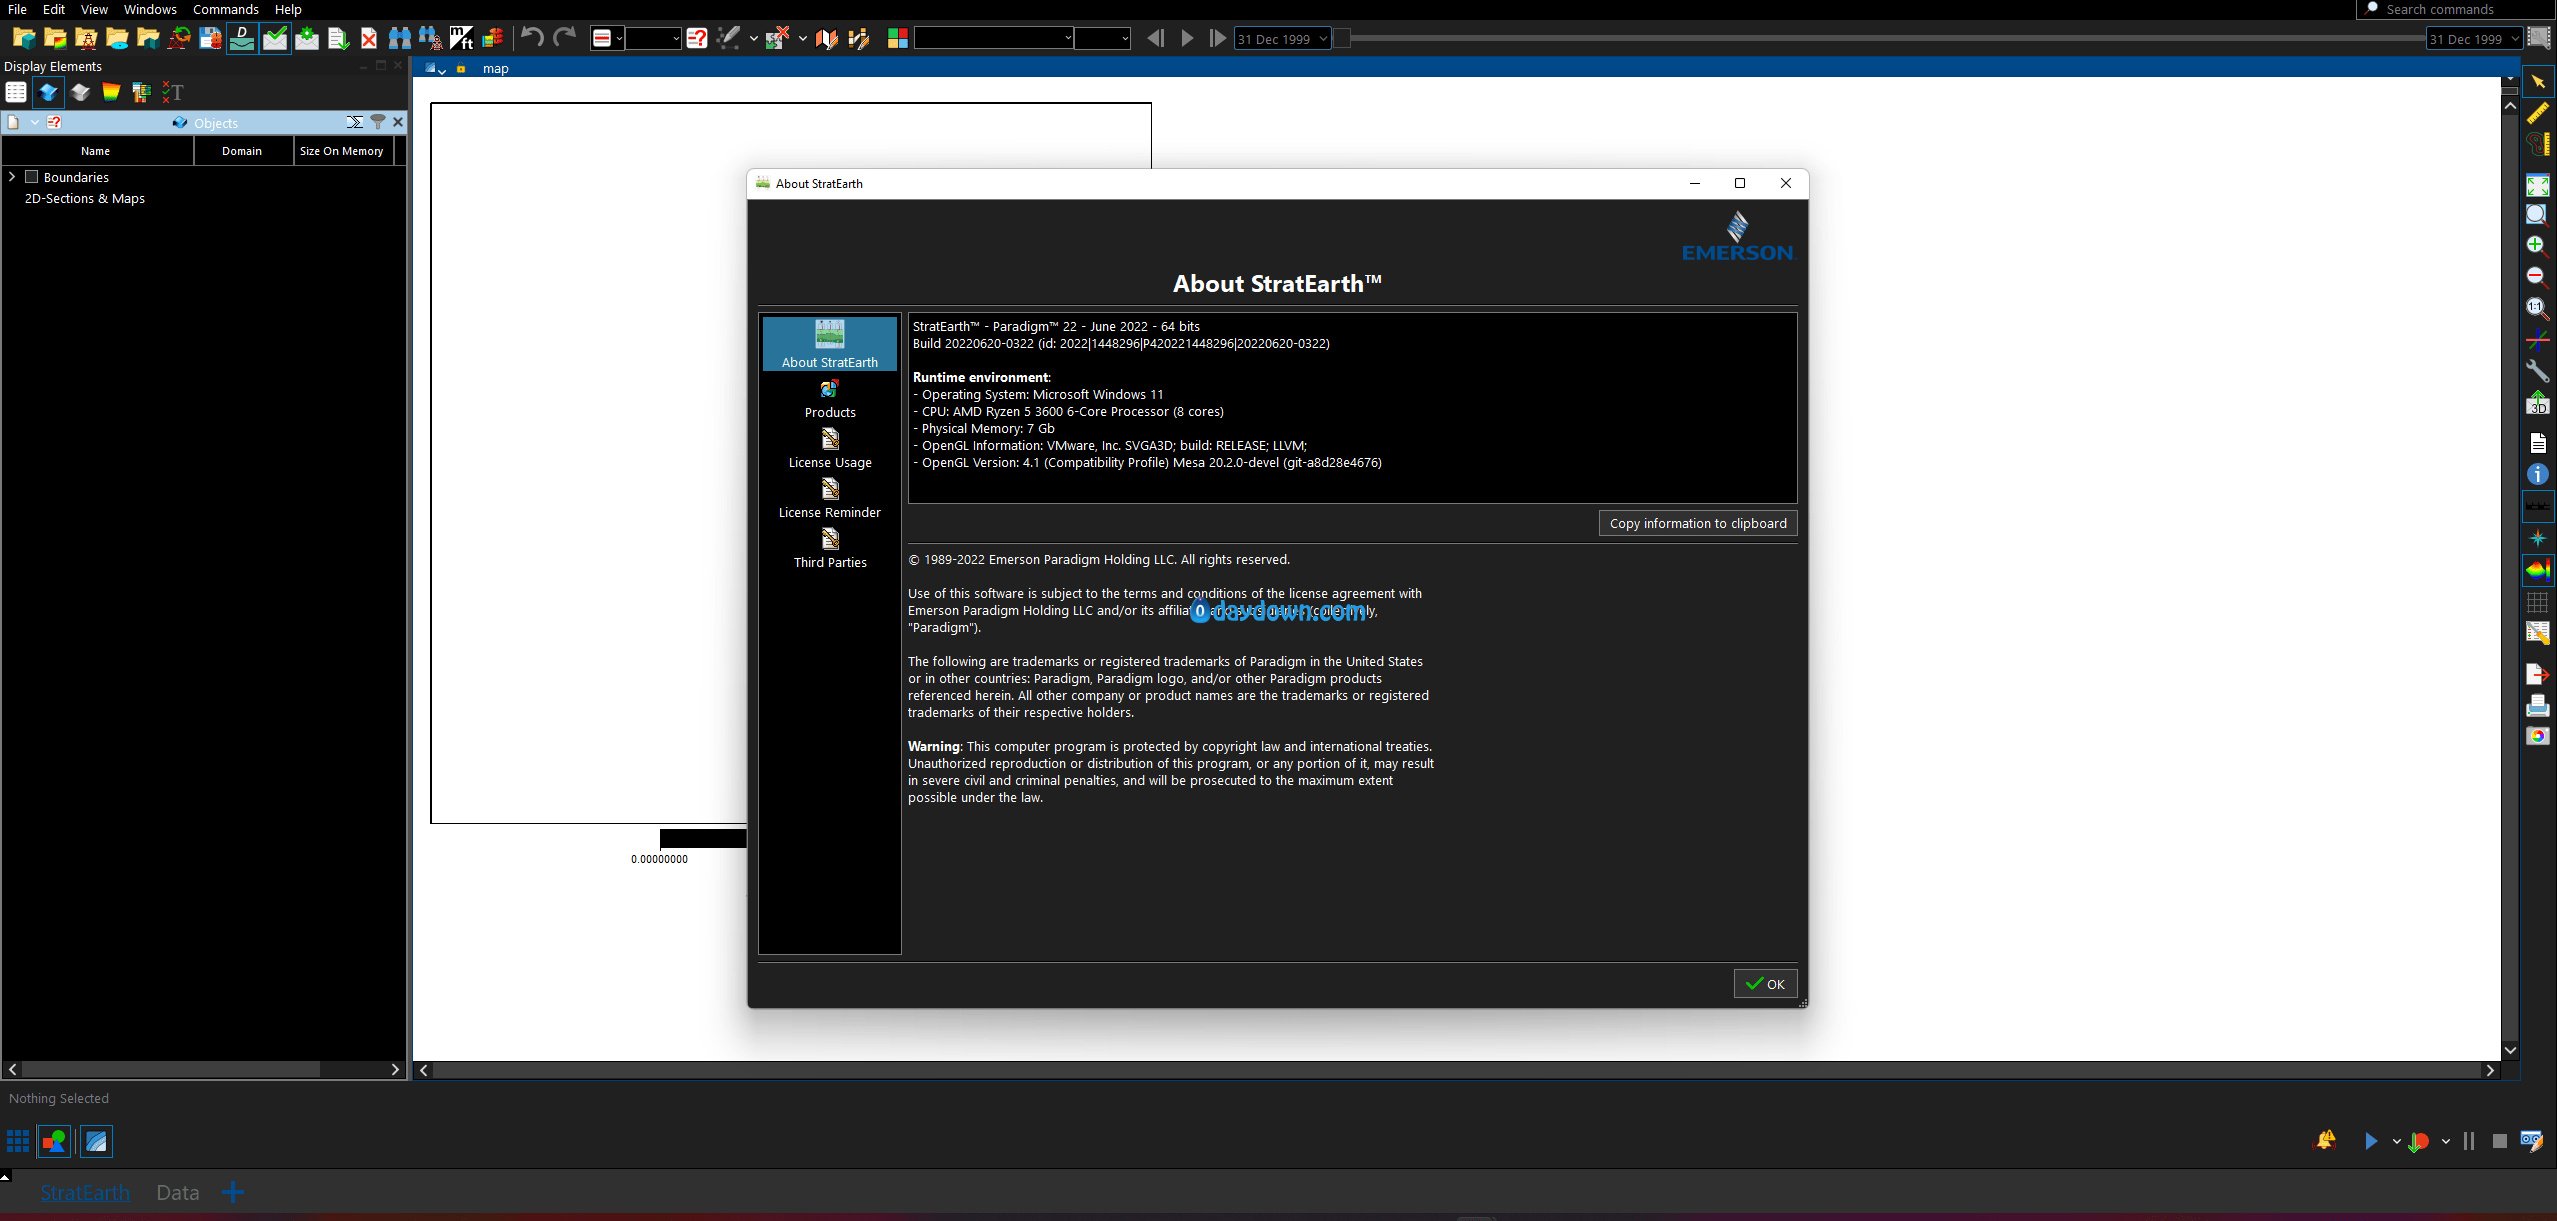Toggle the grid display icon
Viewport: 2557px width, 1221px height.
pos(2537,602)
